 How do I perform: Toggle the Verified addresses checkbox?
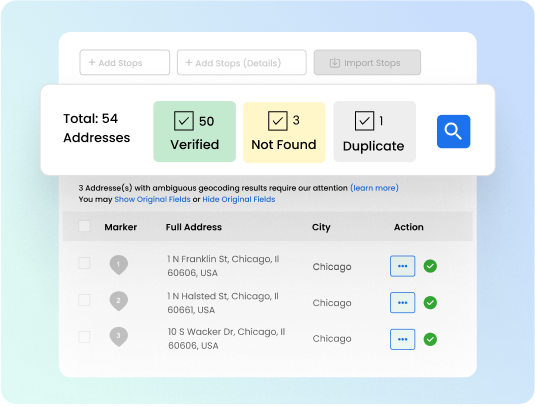[x=184, y=121]
